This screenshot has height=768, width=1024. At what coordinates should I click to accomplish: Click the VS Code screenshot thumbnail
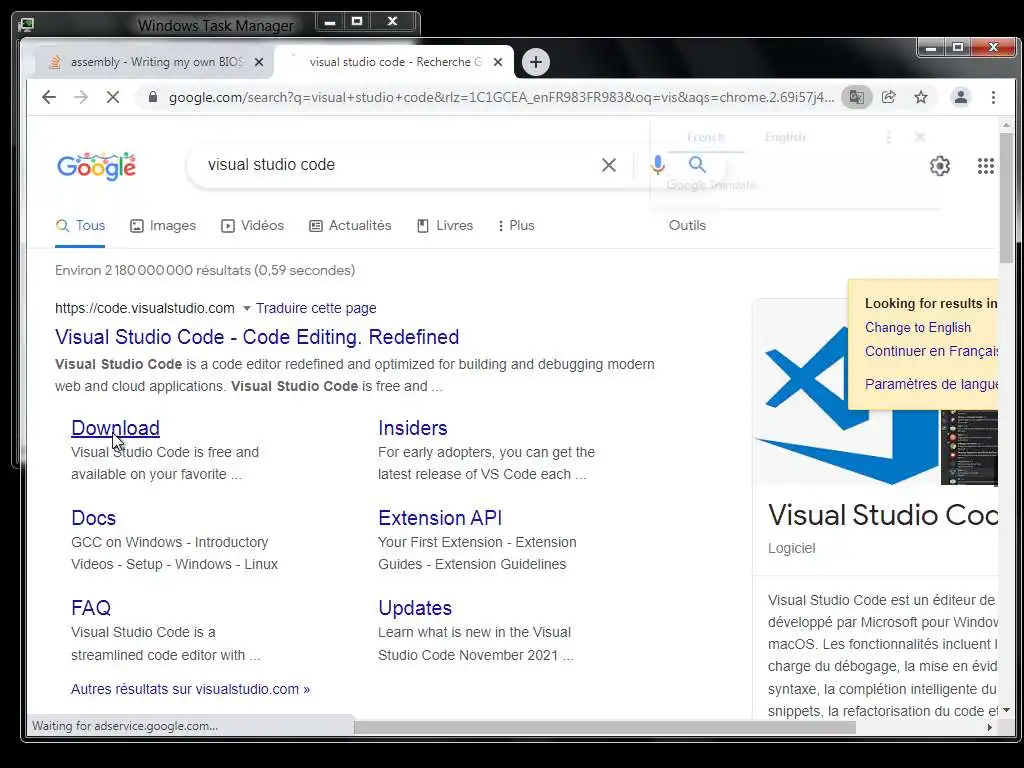pyautogui.click(x=969, y=447)
